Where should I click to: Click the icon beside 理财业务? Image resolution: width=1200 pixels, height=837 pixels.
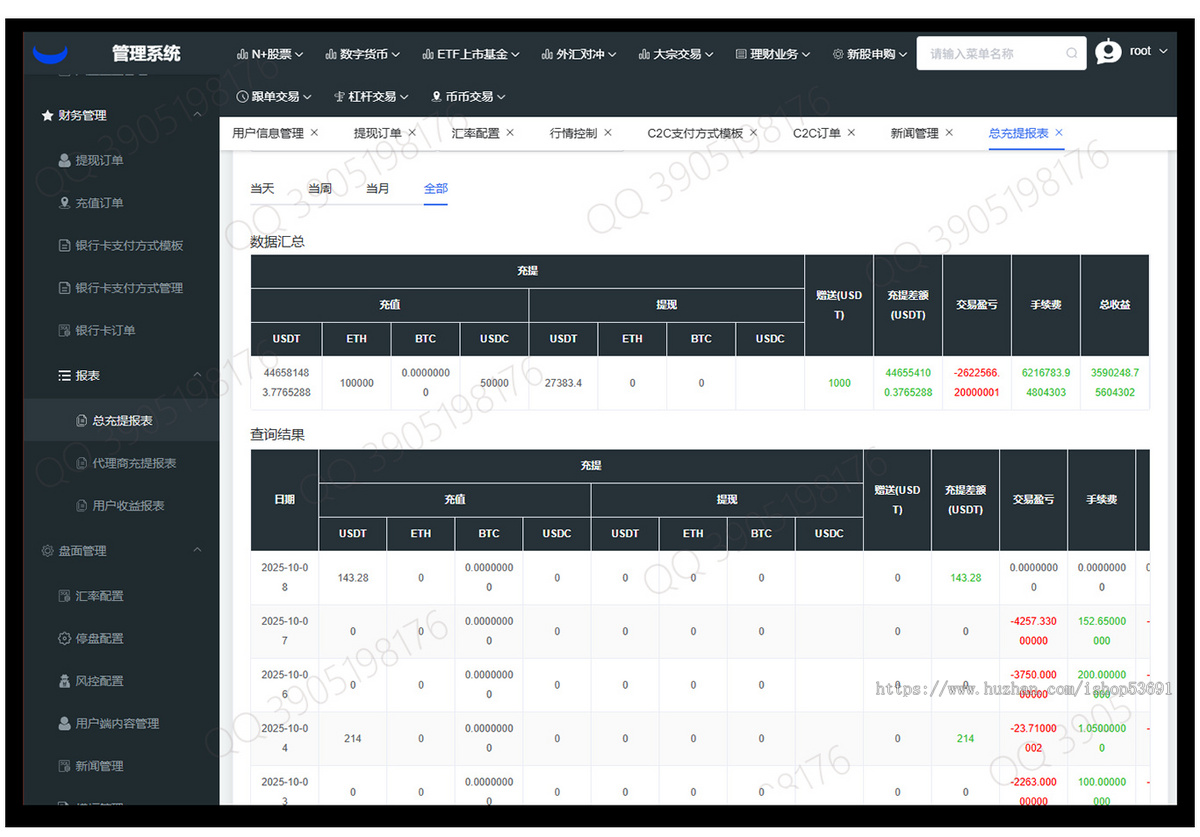(x=741, y=54)
